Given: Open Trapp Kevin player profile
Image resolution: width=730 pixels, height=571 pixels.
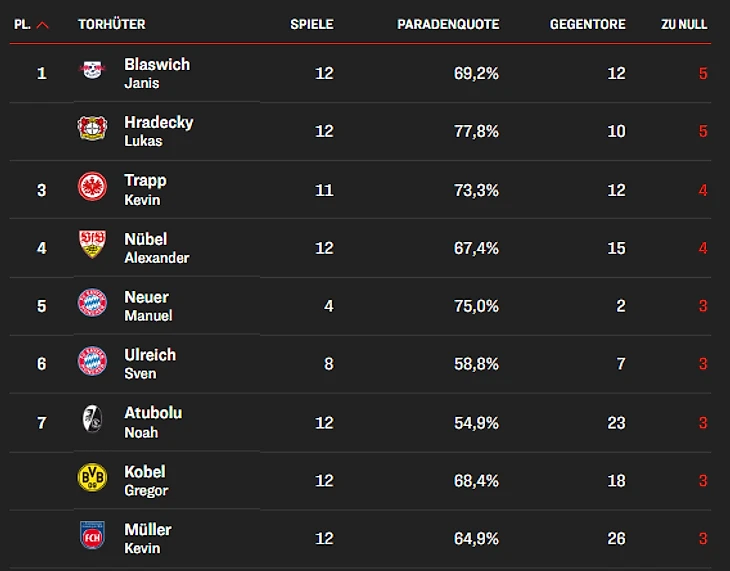Looking at the screenshot, I should point(145,190).
